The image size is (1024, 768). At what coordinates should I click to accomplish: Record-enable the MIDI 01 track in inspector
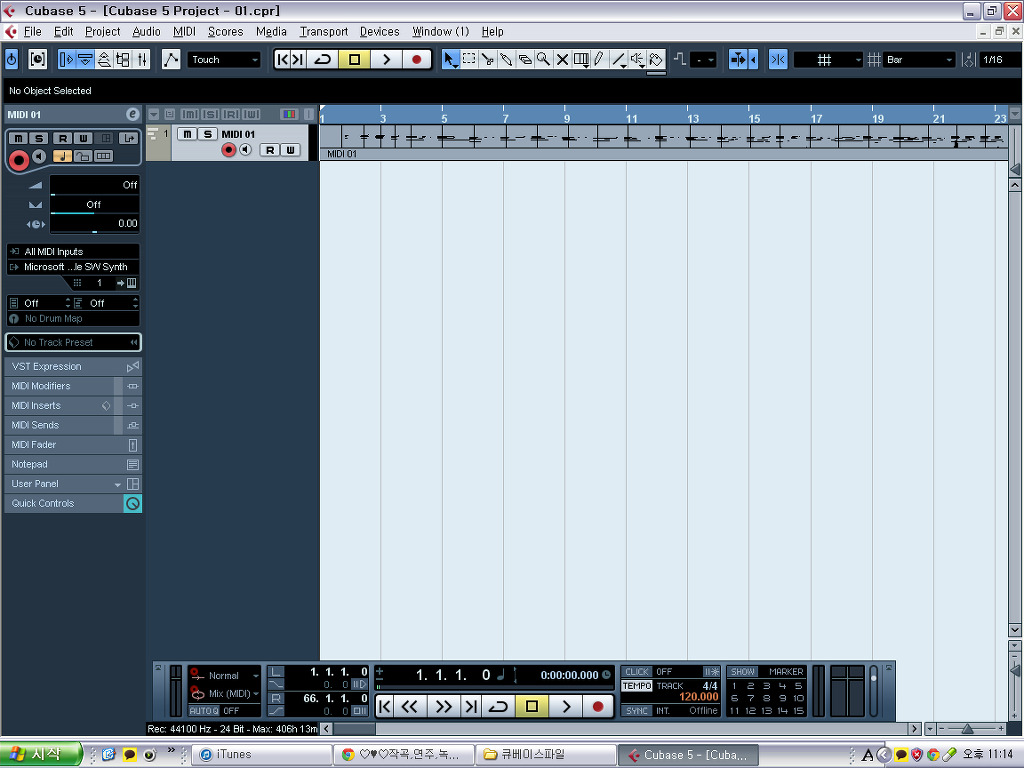(x=18, y=159)
